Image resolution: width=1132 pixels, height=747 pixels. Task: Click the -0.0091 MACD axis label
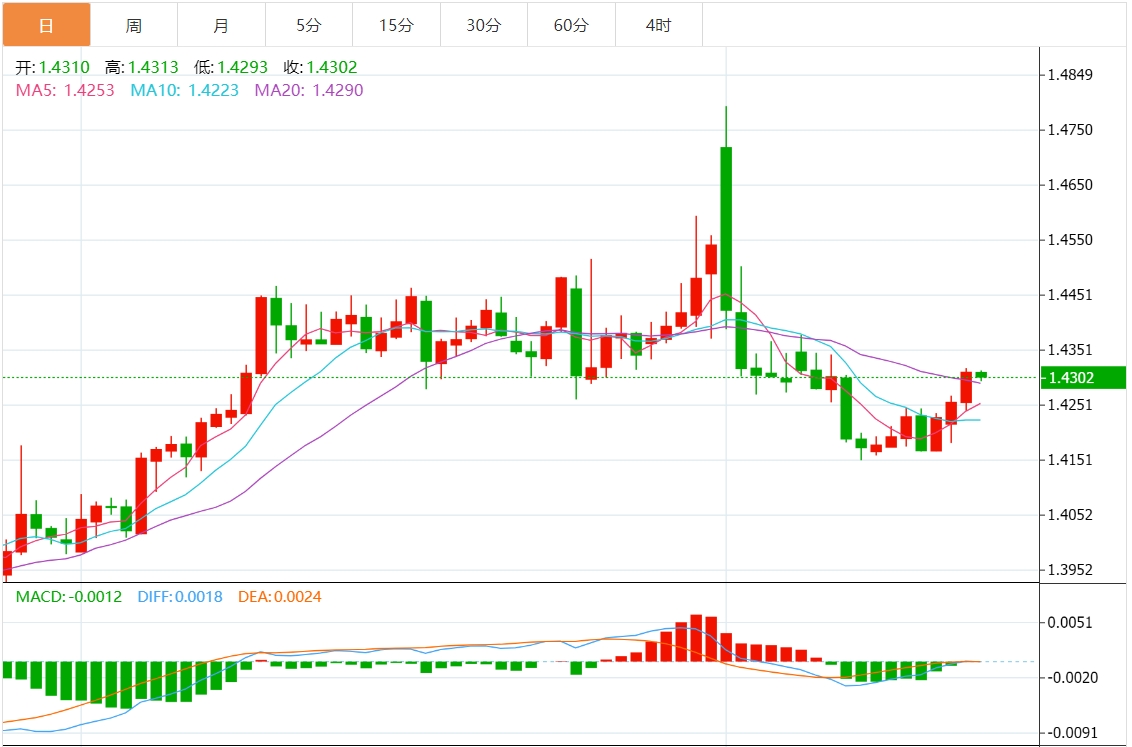1072,733
